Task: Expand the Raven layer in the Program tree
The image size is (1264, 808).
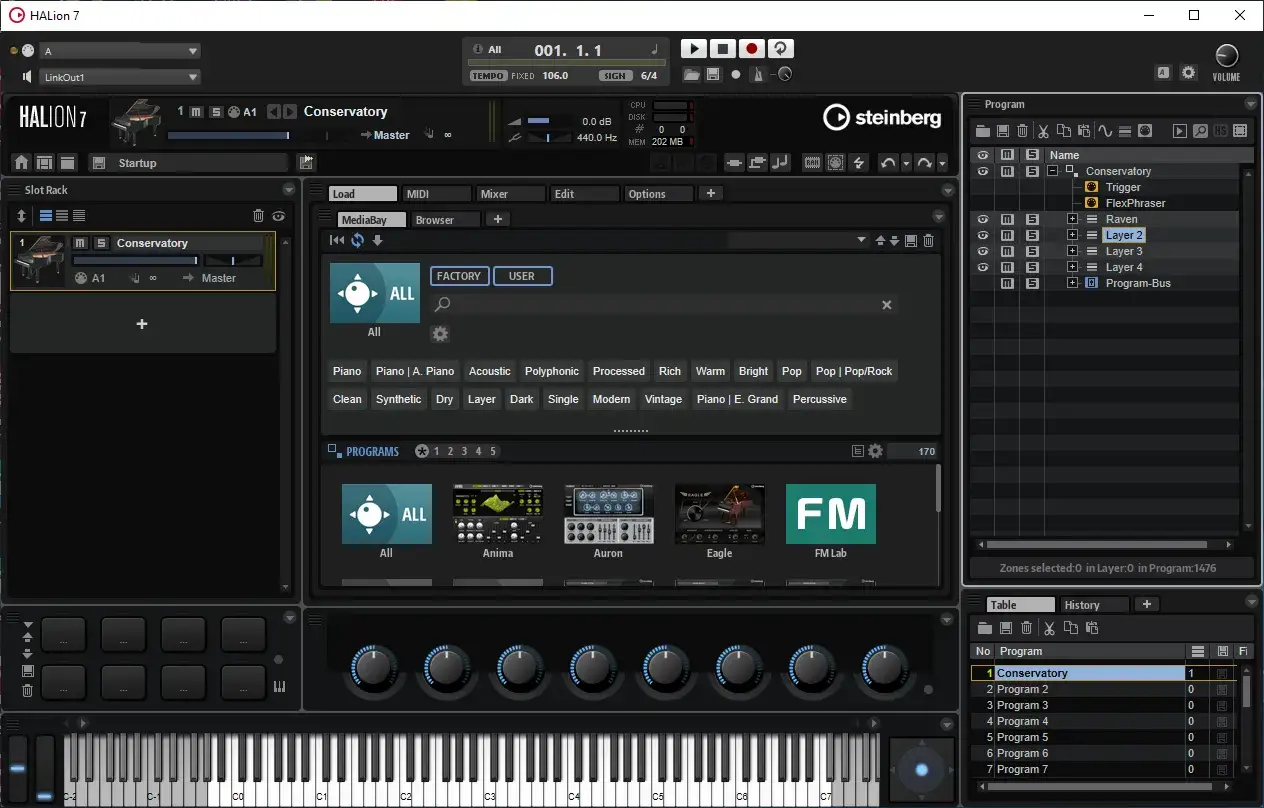Action: [1072, 219]
